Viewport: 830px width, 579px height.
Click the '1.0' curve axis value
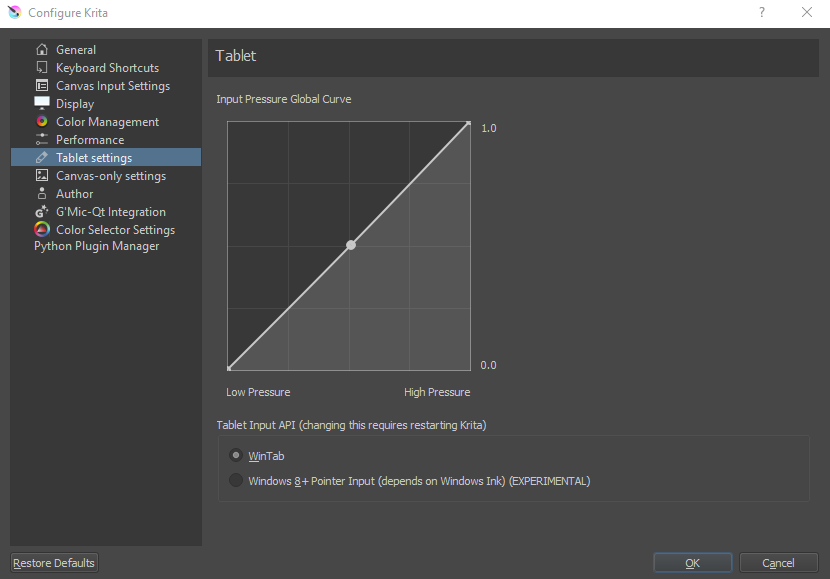coord(489,128)
